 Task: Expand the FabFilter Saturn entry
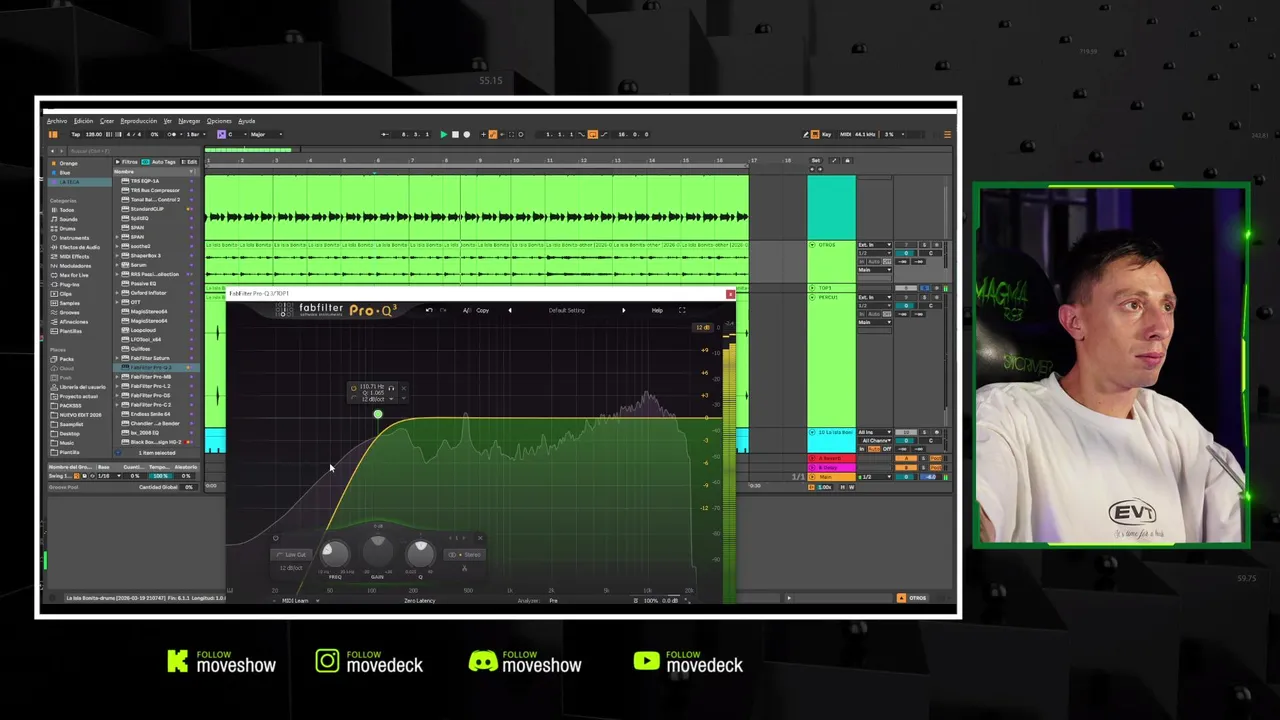point(118,358)
